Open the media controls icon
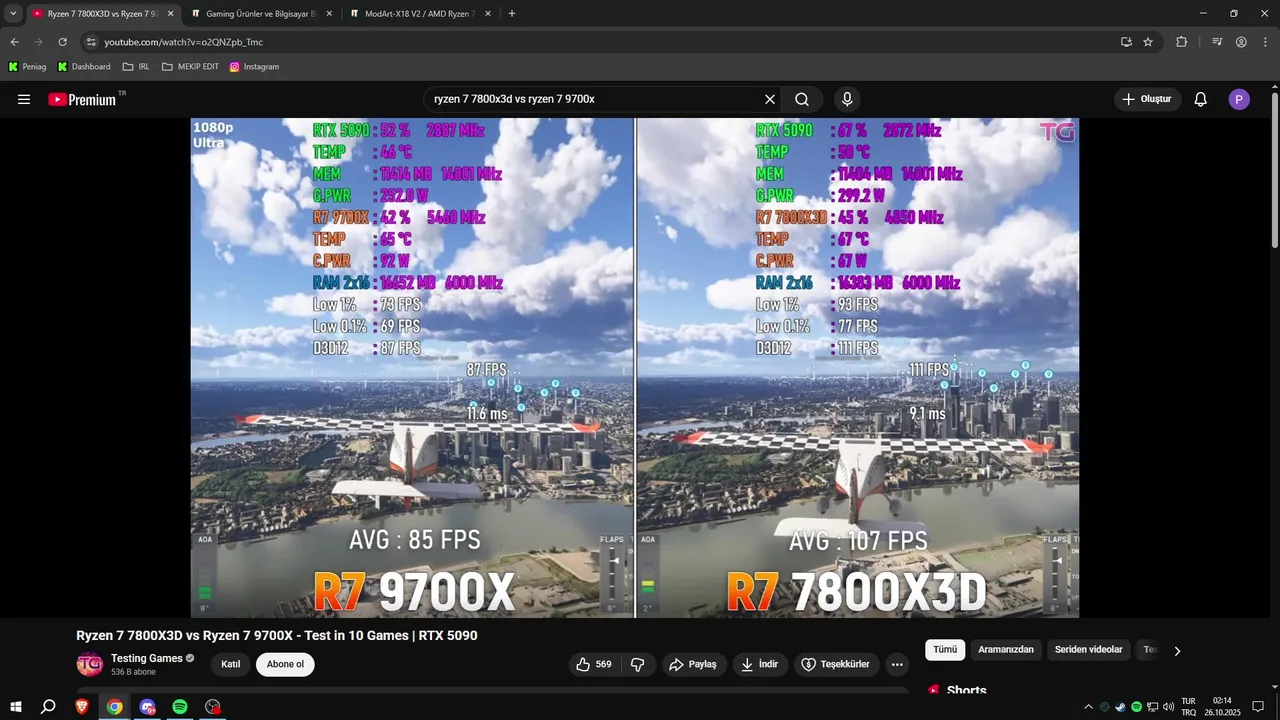The height and width of the screenshot is (720, 1280). (x=1217, y=42)
